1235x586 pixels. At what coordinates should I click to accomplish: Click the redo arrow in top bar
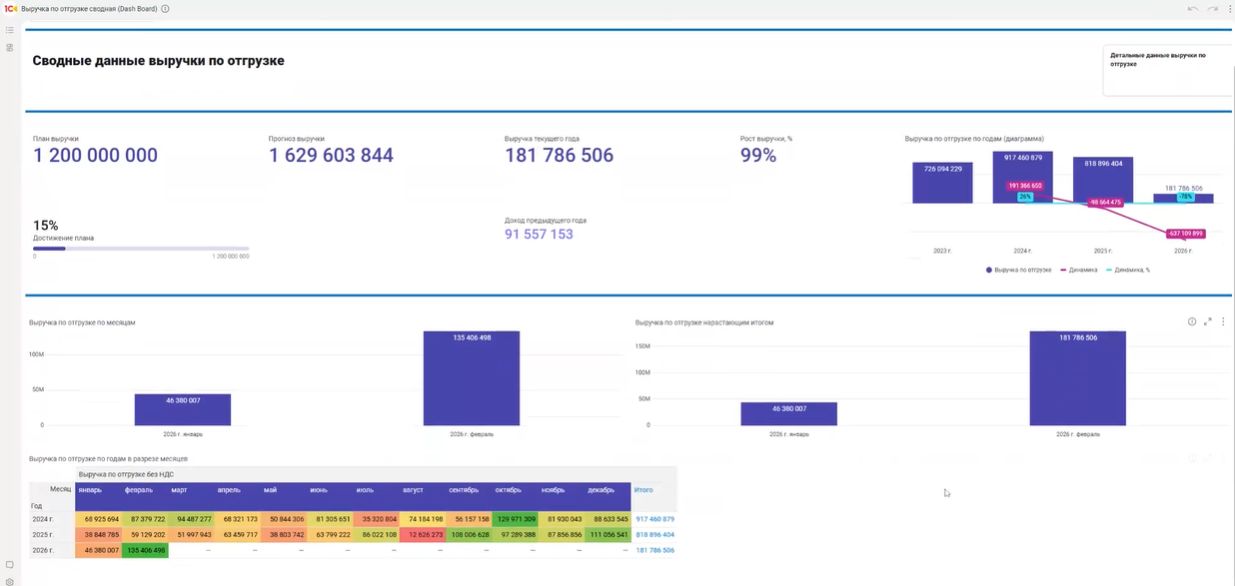[x=1212, y=8]
